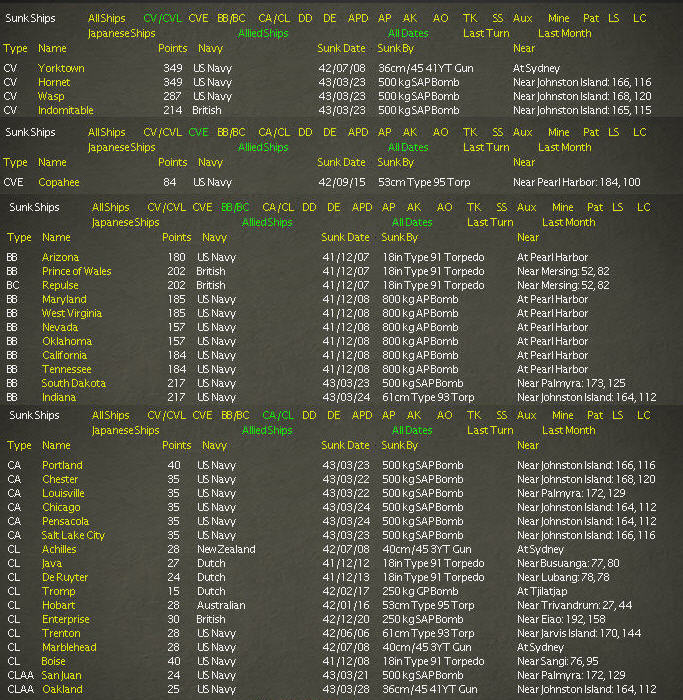Pick Last Turn in the Arizona panel
This screenshot has height=700, width=683.
click(x=490, y=222)
